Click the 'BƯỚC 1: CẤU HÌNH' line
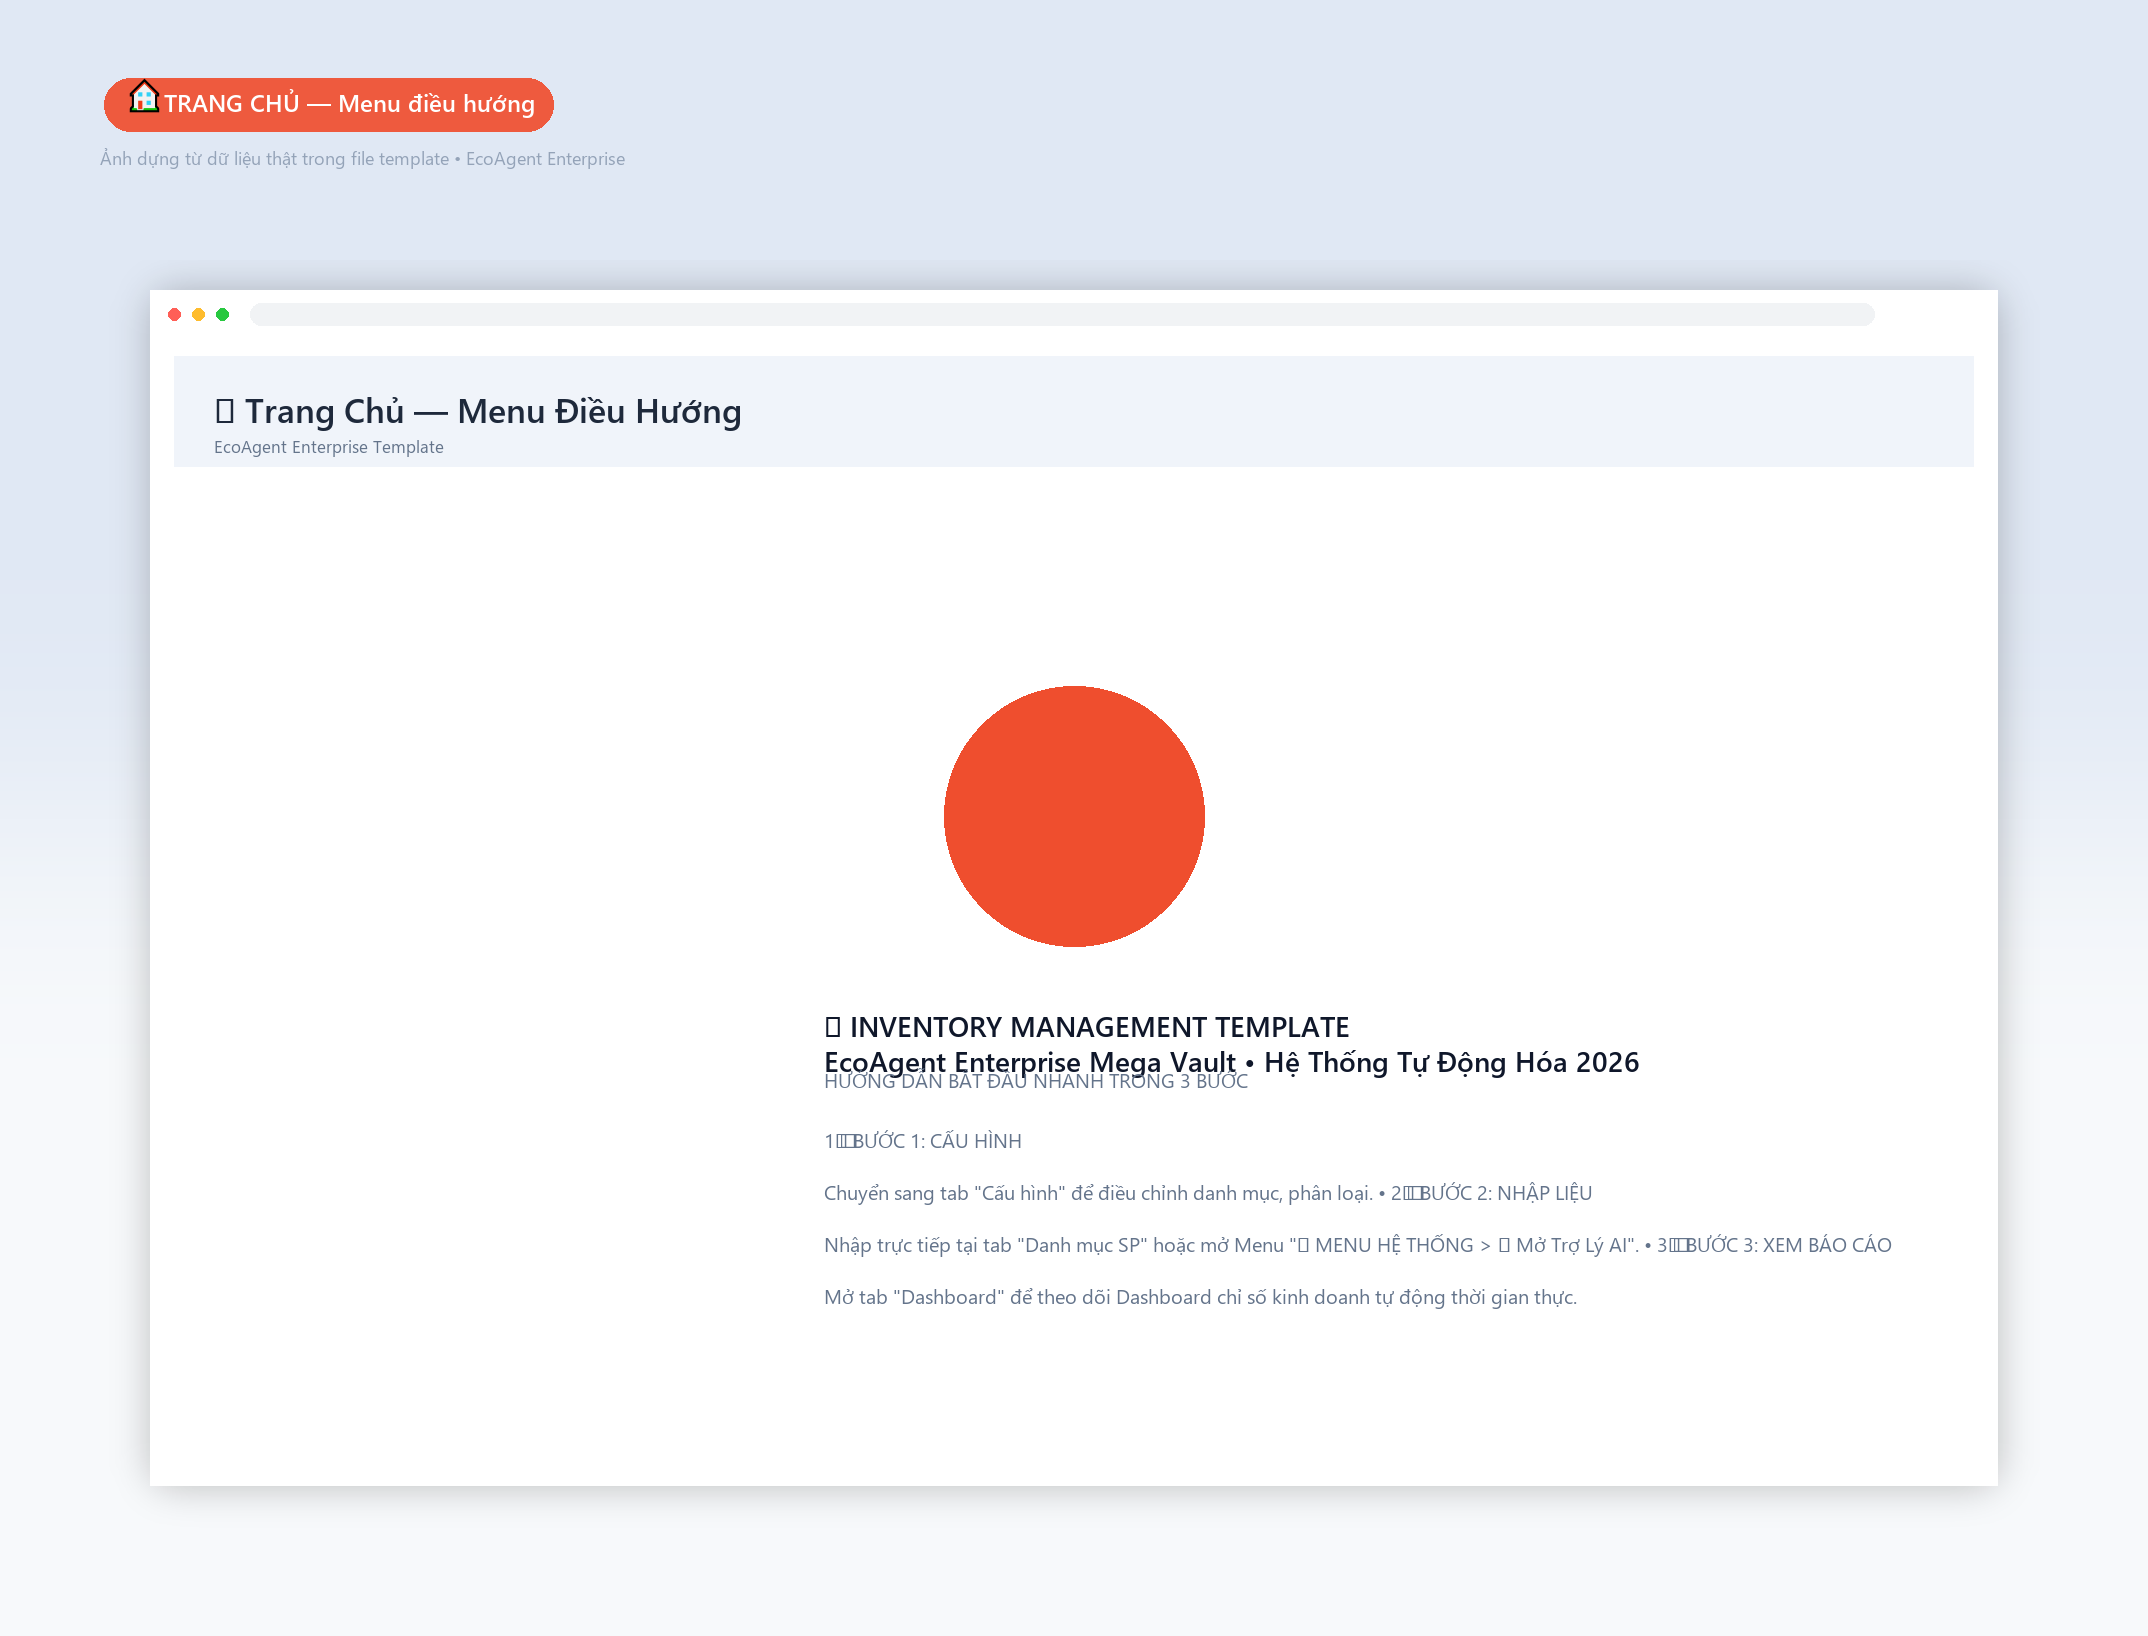The height and width of the screenshot is (1636, 2148). pos(923,1141)
